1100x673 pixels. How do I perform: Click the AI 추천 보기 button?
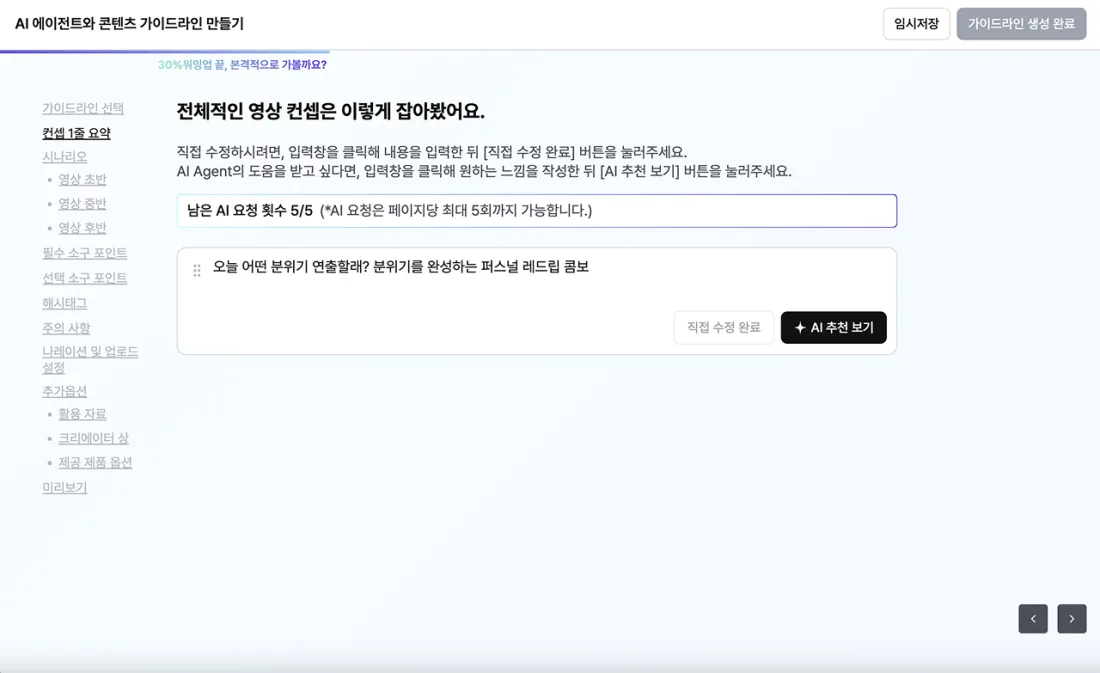tap(833, 328)
